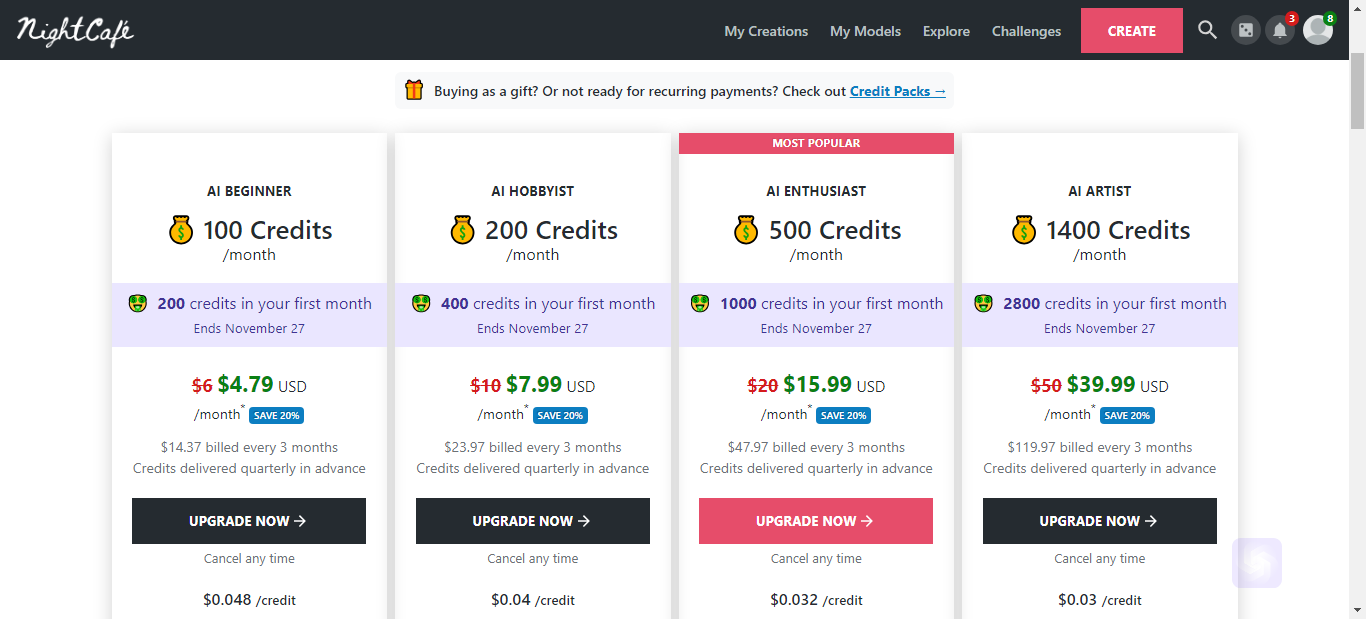The width and height of the screenshot is (1366, 619).
Task: Click the money-face emoji in Enthusiast promo
Action: pos(700,303)
